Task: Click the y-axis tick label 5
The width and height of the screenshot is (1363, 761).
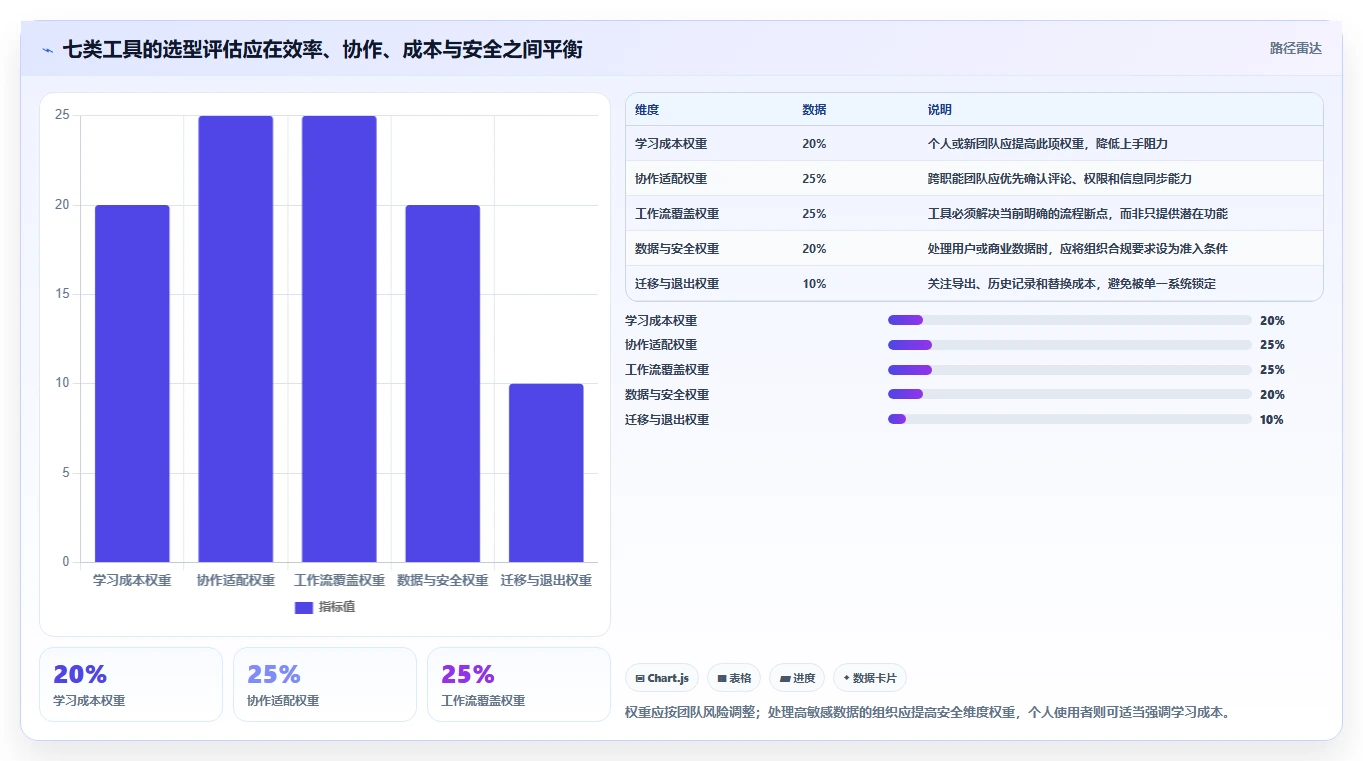Action: [66, 473]
